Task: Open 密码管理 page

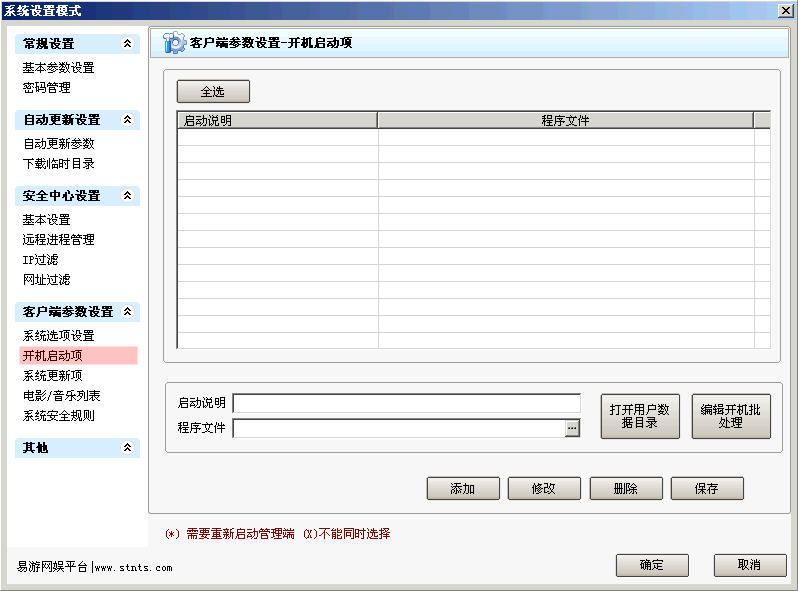Action: click(x=46, y=88)
